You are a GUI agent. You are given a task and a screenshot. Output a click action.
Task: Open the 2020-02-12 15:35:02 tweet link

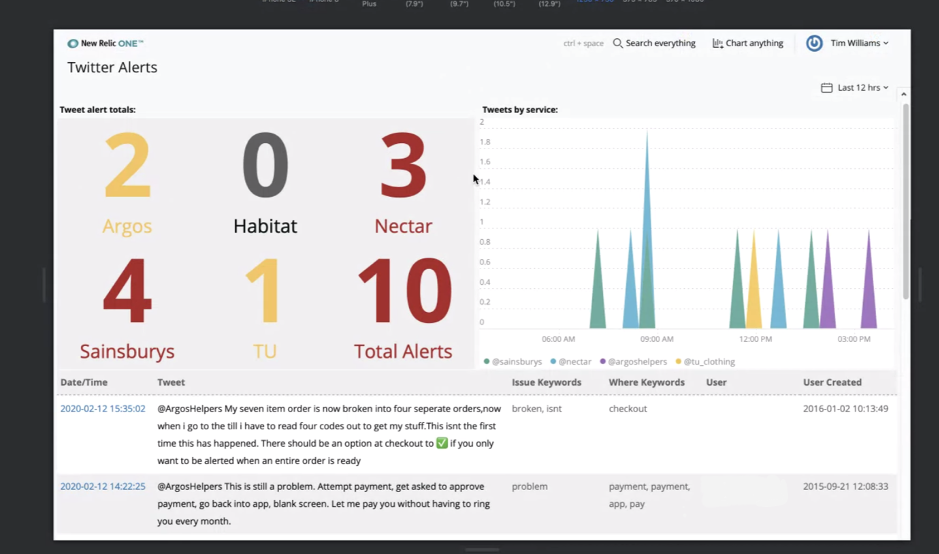coord(102,408)
